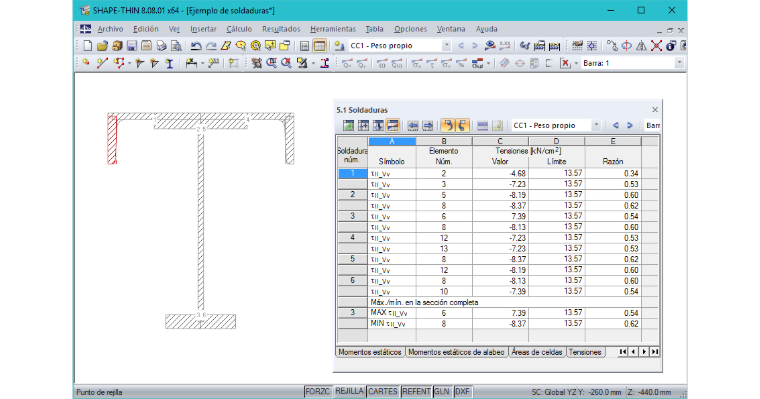
Task: Toggle first highlighted orange icon in Soldaduras toolbar
Action: pos(448,126)
